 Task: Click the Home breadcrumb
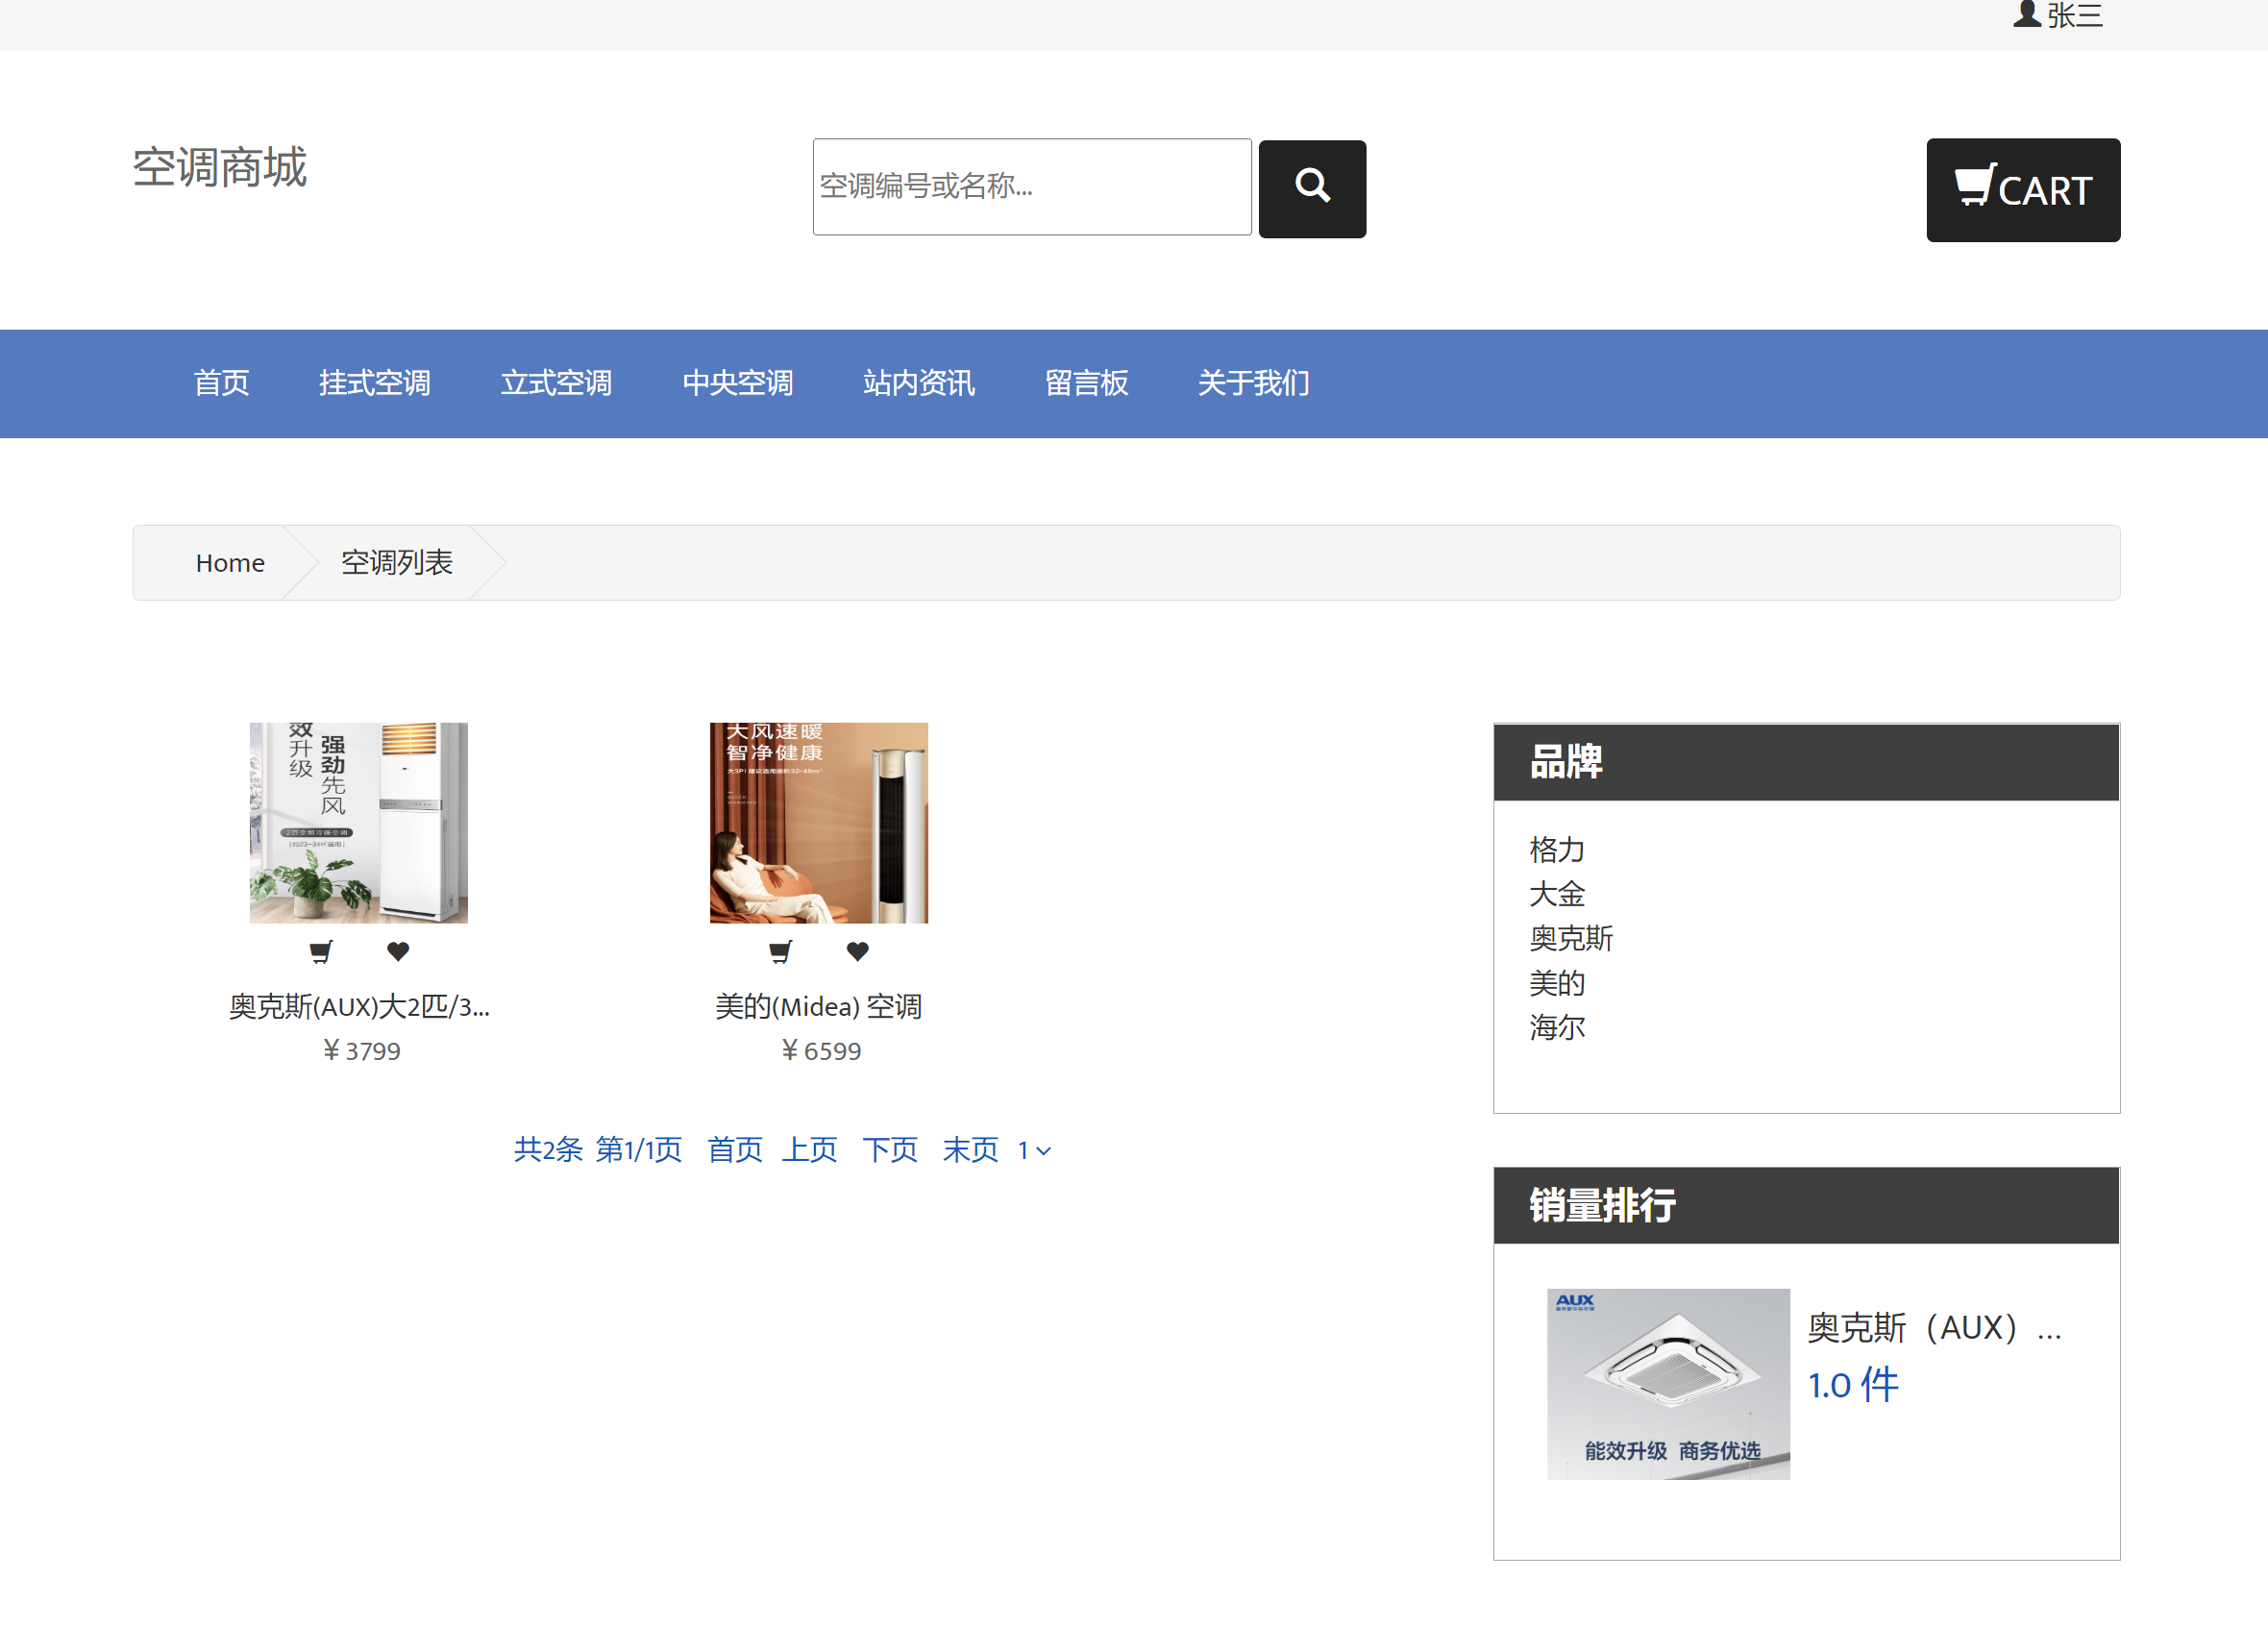click(x=229, y=562)
